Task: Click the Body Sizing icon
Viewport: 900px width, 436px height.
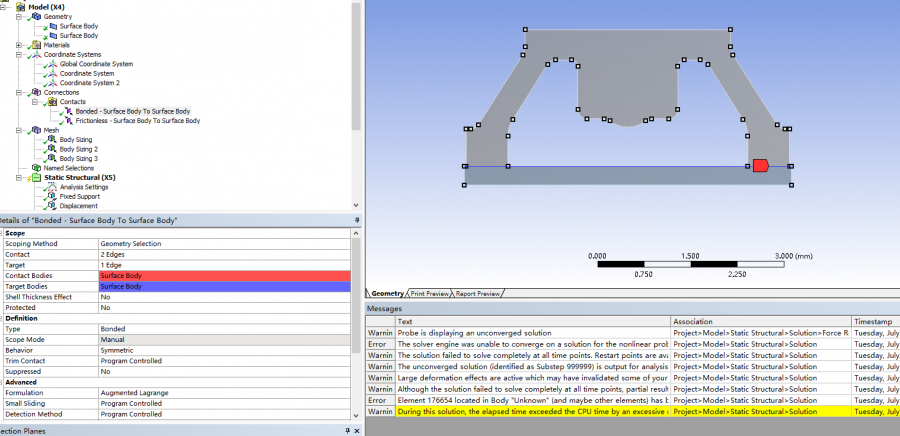Action: [53, 139]
